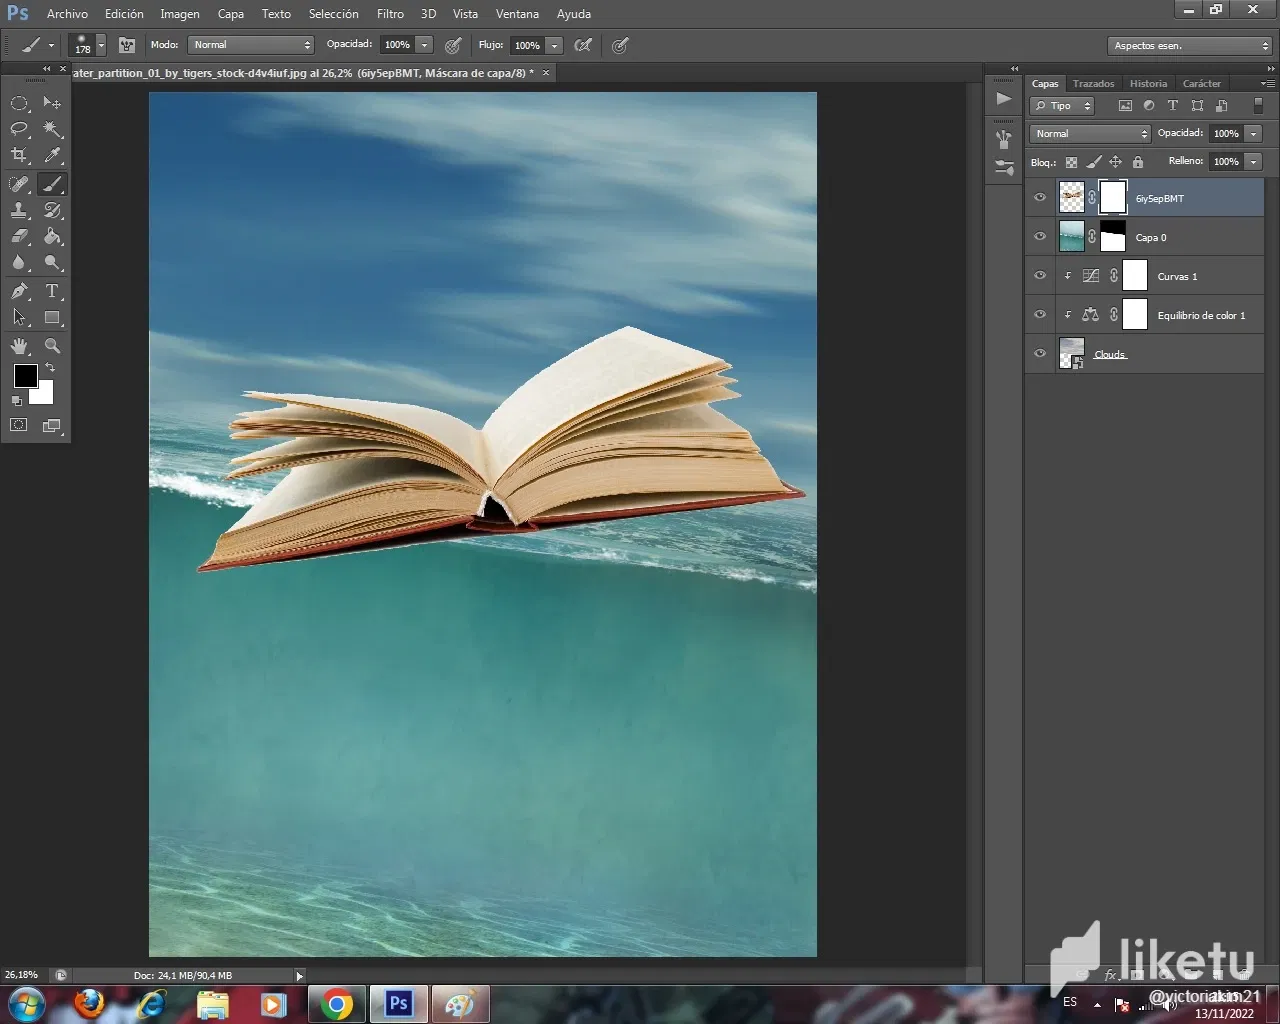Select the Zoom tool
Screen dimensions: 1280x1024
(x=52, y=346)
